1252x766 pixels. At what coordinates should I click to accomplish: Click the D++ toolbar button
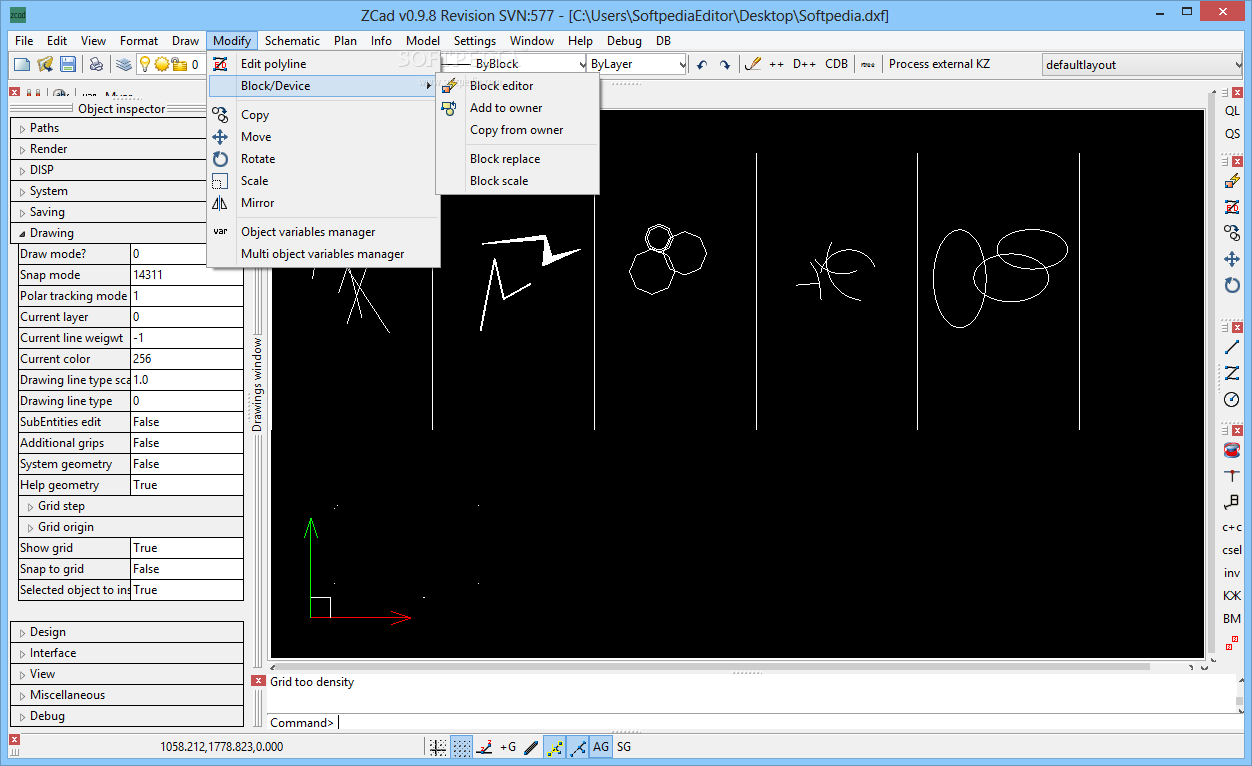pos(804,64)
